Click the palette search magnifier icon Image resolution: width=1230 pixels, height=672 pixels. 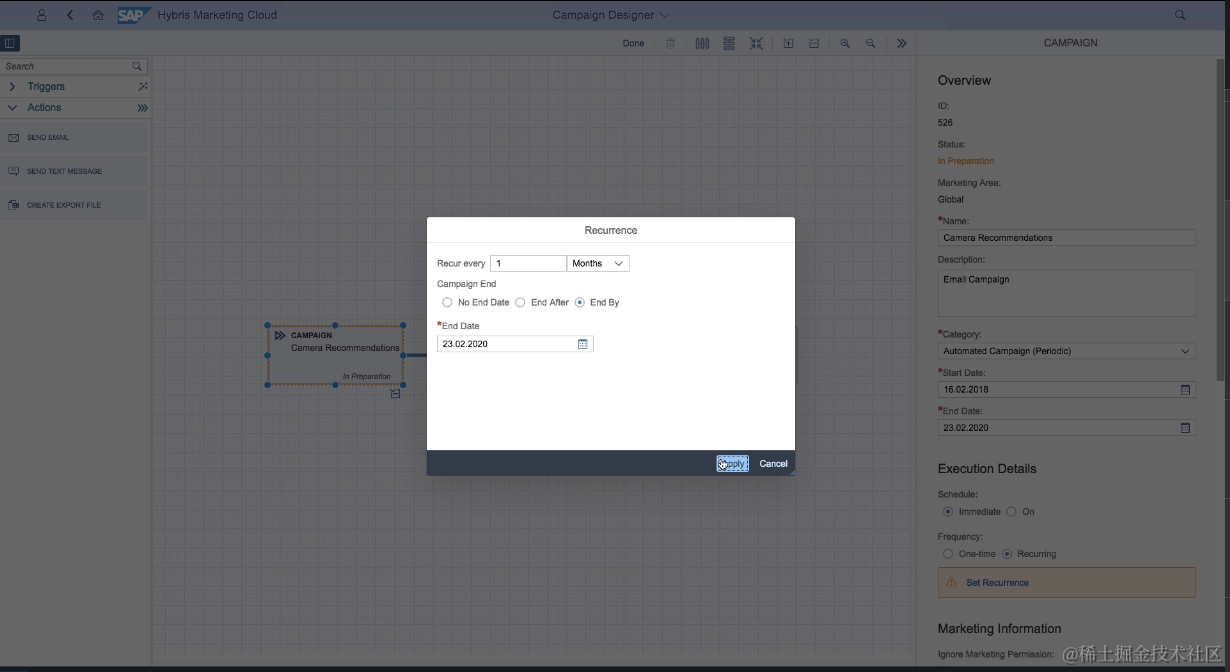138,66
